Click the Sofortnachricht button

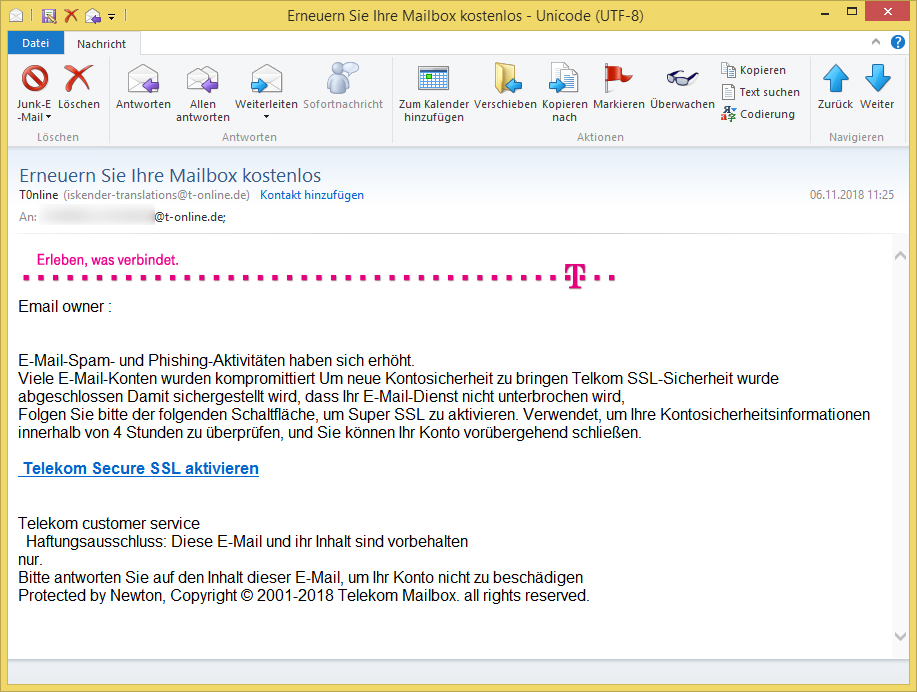[x=343, y=87]
